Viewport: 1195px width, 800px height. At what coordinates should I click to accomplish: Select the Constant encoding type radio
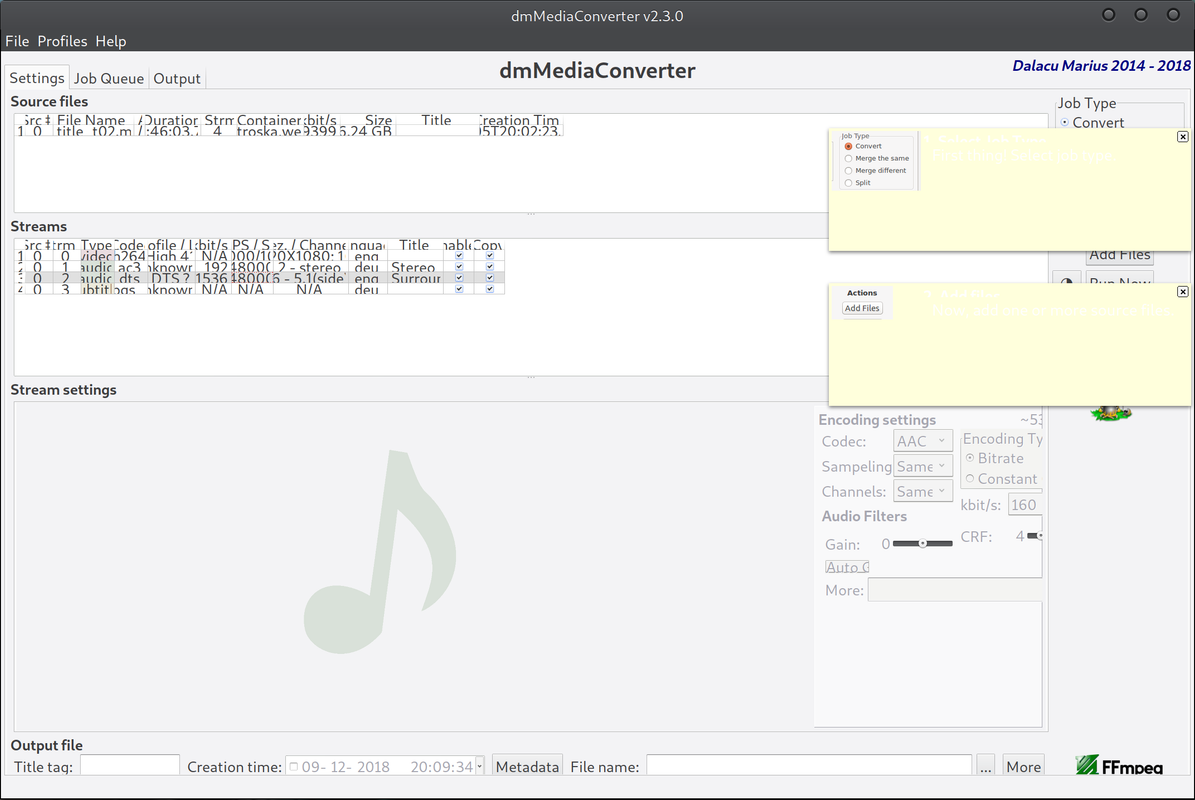[970, 478]
